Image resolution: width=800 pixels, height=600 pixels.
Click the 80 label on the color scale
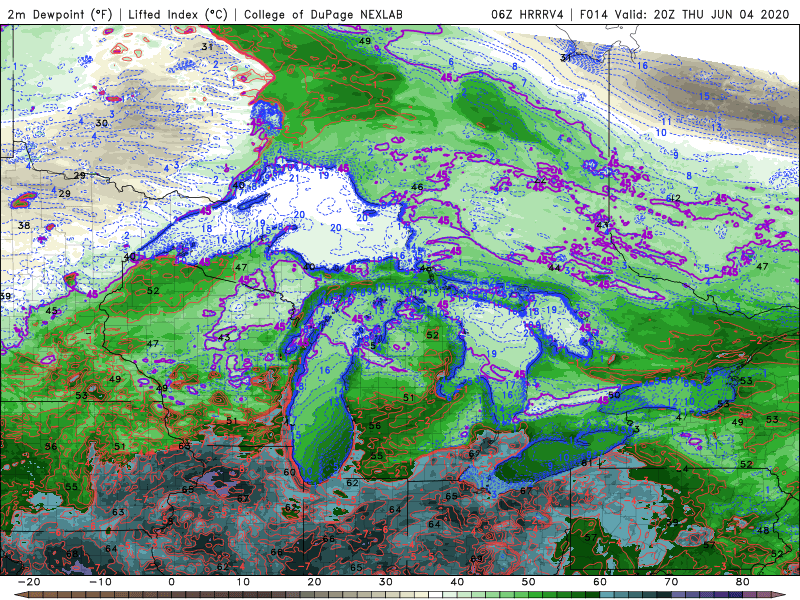click(743, 582)
